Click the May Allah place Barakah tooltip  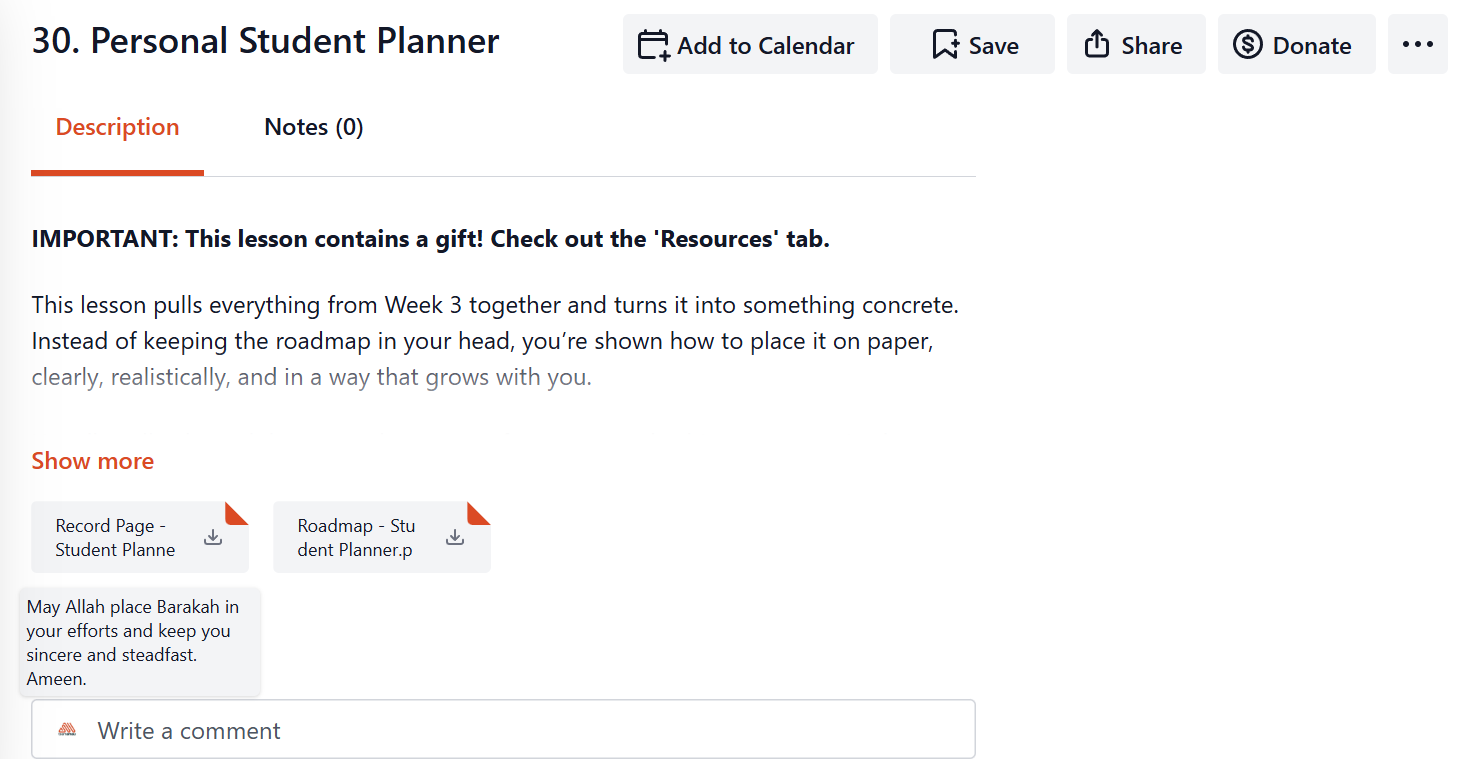(x=139, y=642)
